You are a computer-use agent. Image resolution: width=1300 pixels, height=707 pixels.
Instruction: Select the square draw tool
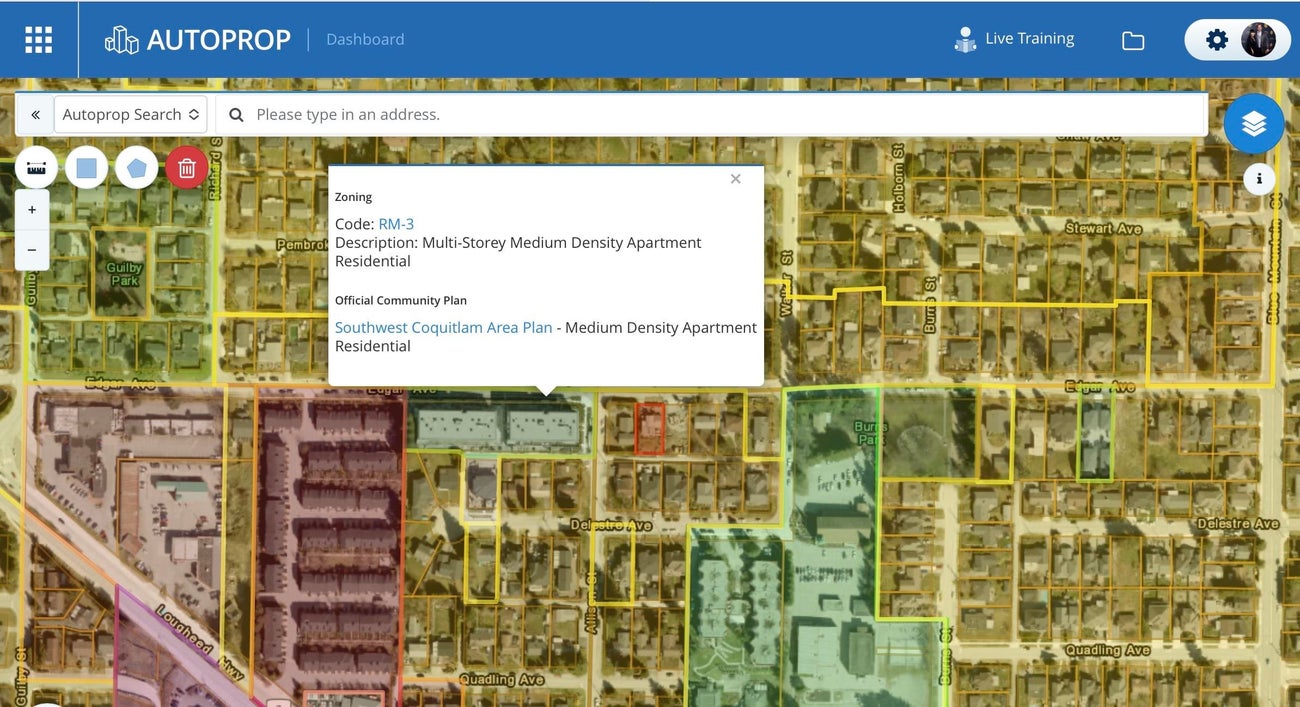[x=87, y=167]
